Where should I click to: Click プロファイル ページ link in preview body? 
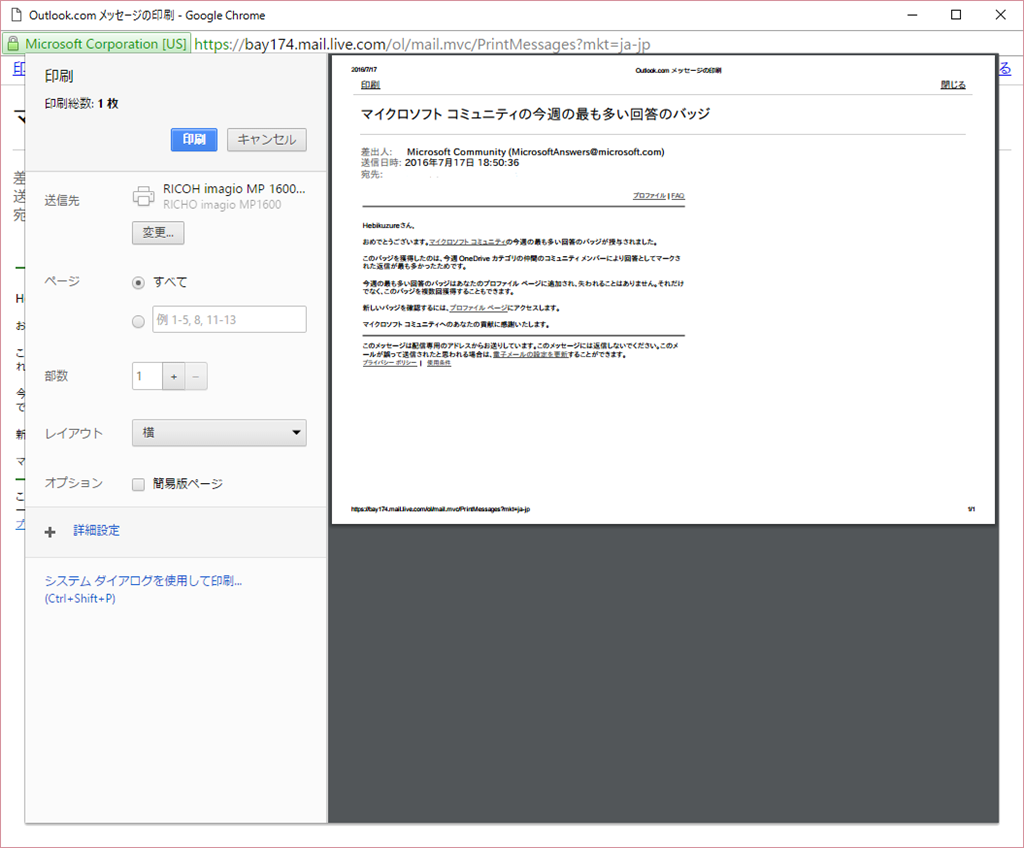coord(478,308)
